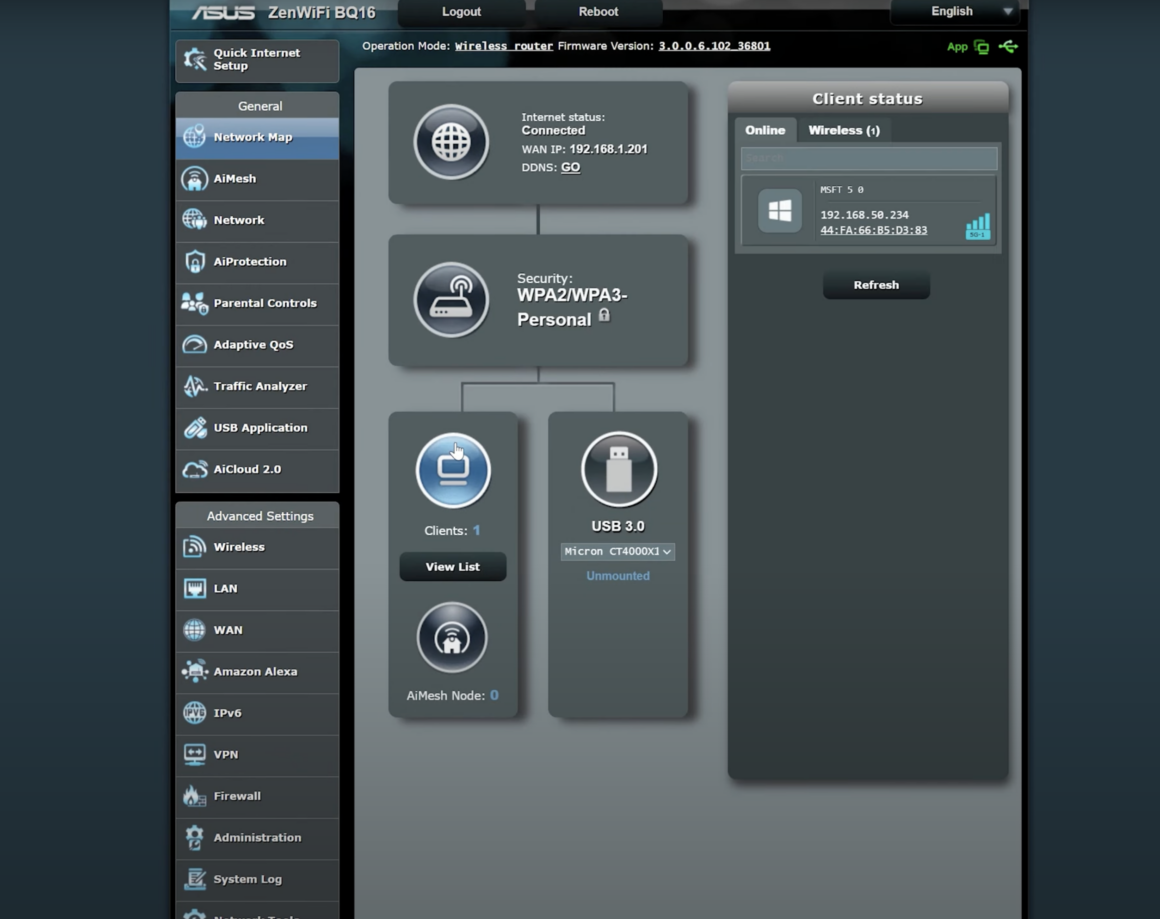Screen dimensions: 1160x919
Task: Click the client search input field
Action: tap(869, 158)
